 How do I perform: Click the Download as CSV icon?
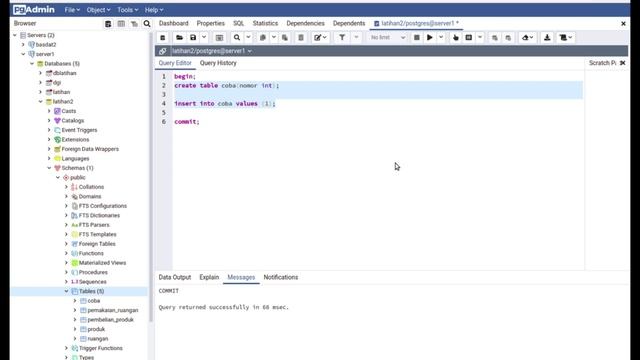click(547, 38)
